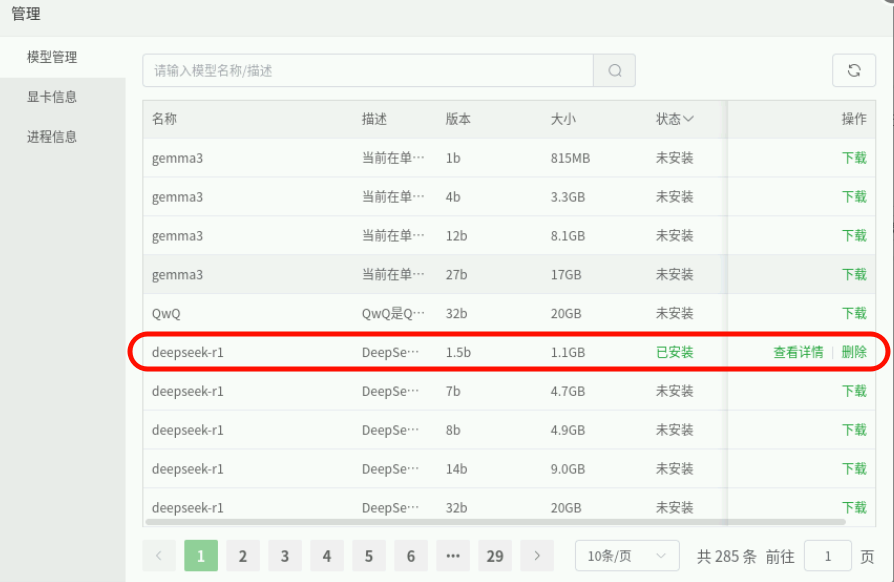Click the 描述 column header
The height and width of the screenshot is (582, 894).
(x=375, y=119)
